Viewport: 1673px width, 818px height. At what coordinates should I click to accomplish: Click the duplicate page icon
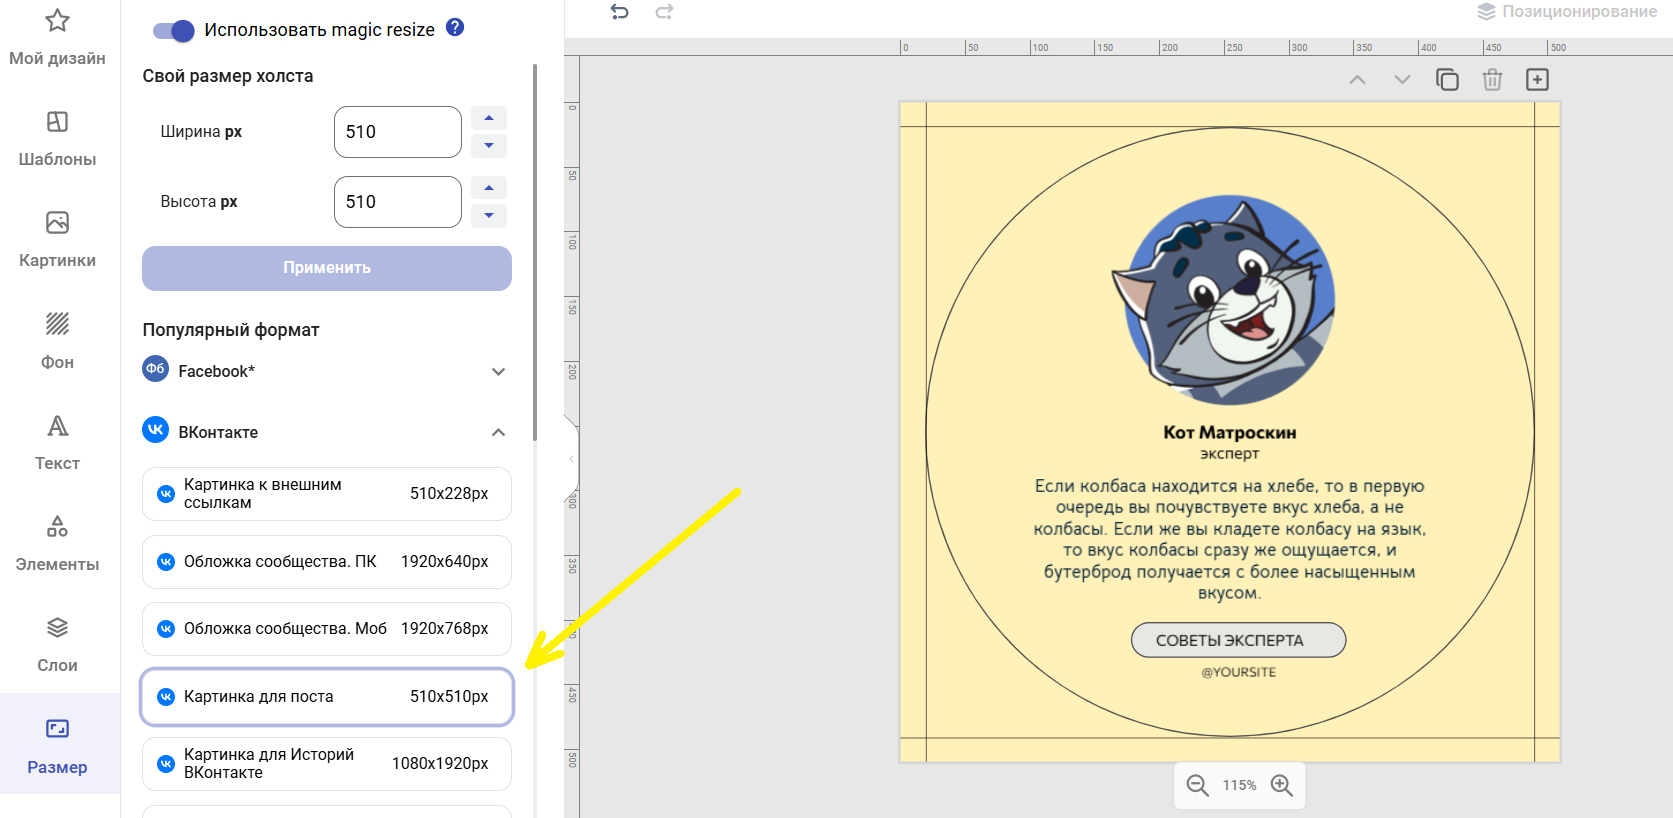(x=1447, y=80)
